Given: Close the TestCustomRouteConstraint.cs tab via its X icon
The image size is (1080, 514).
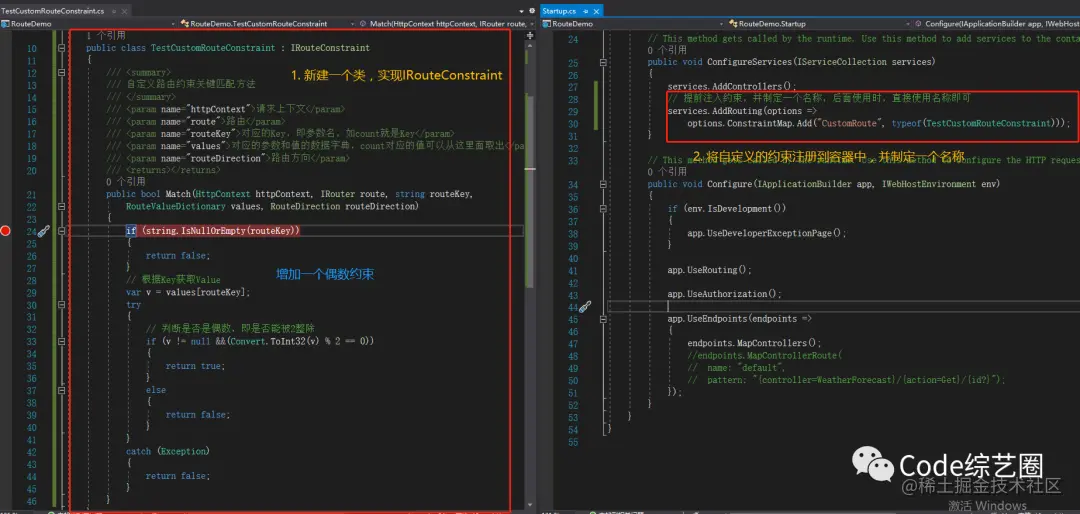Looking at the screenshot, I should 124,12.
